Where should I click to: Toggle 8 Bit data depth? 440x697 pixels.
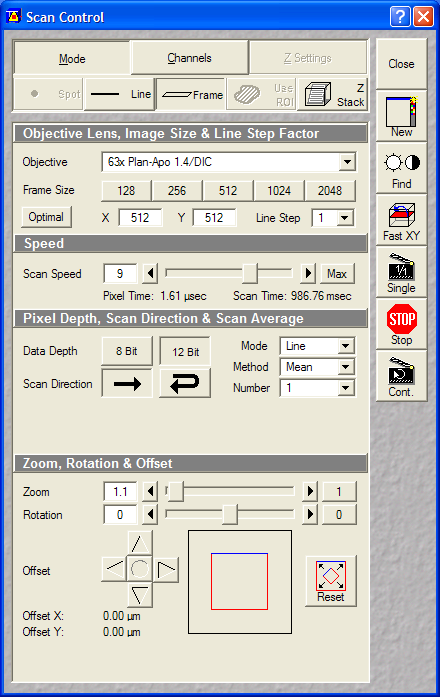click(127, 351)
